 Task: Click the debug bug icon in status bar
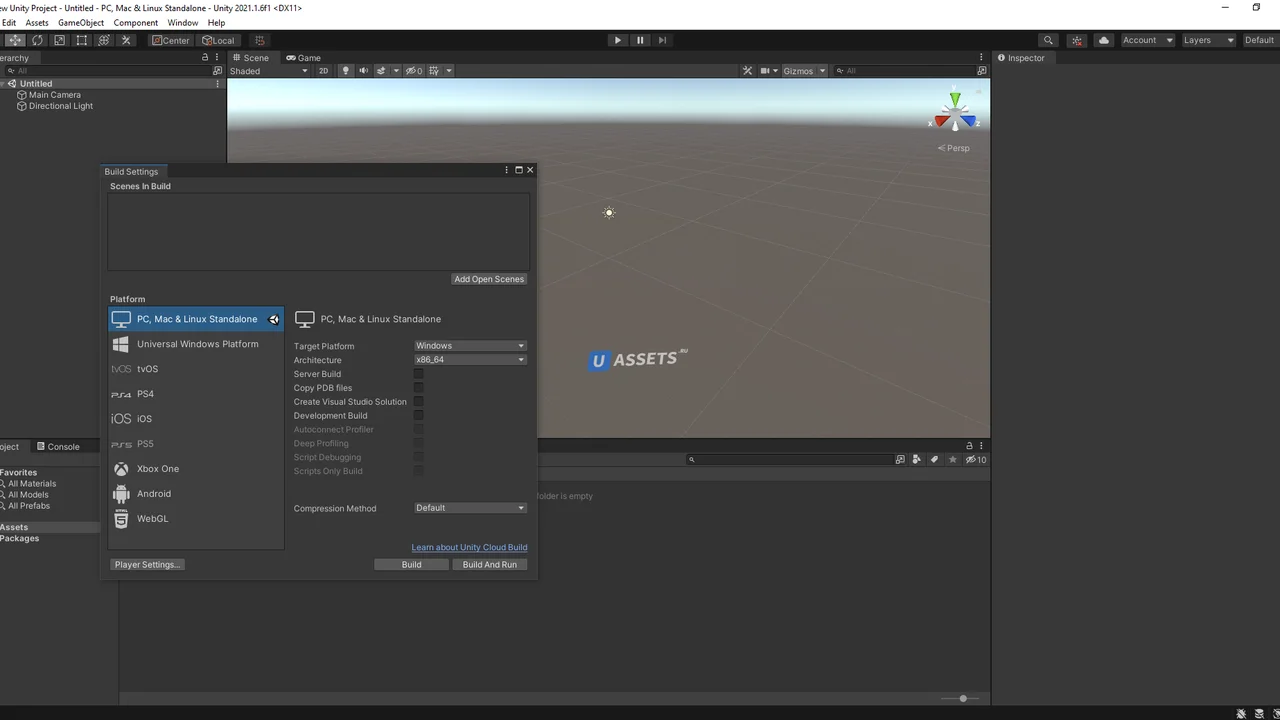1240,714
